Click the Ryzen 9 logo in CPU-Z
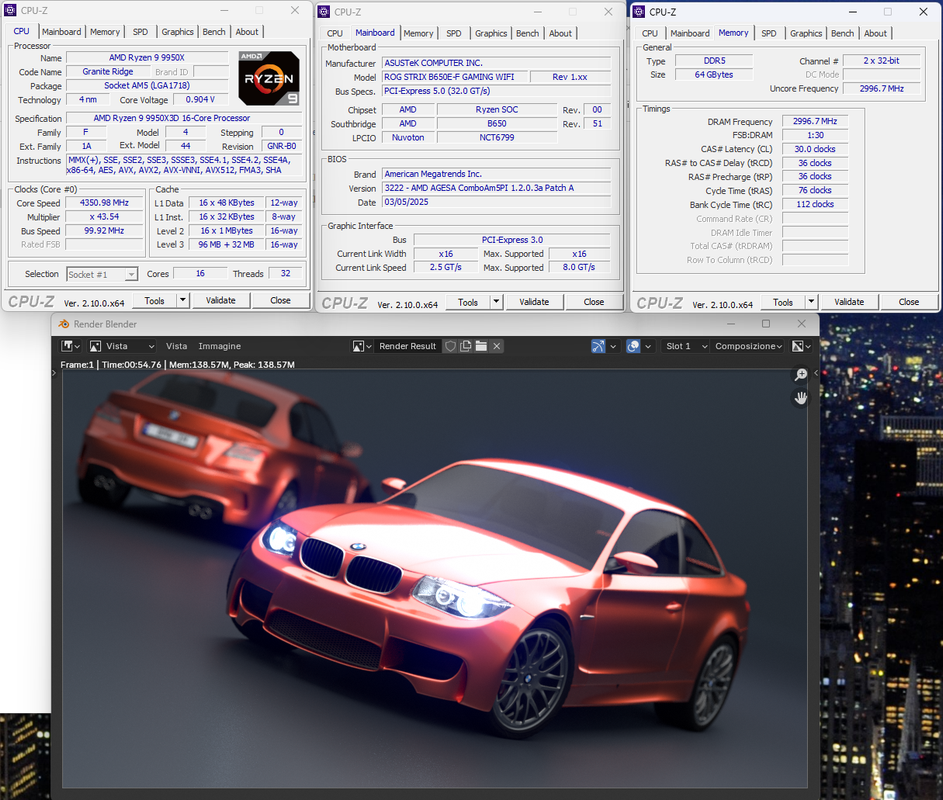Viewport: 943px width, 800px height. click(269, 78)
